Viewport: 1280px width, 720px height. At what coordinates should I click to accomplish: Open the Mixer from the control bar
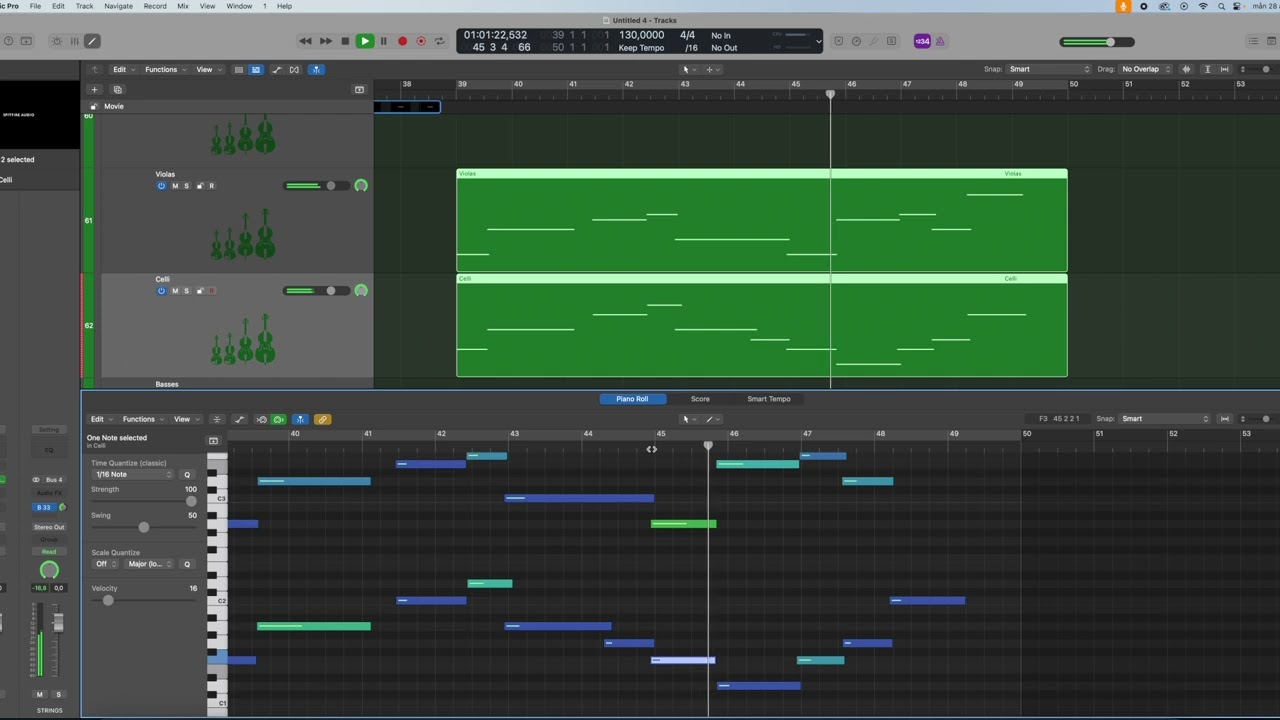74,41
